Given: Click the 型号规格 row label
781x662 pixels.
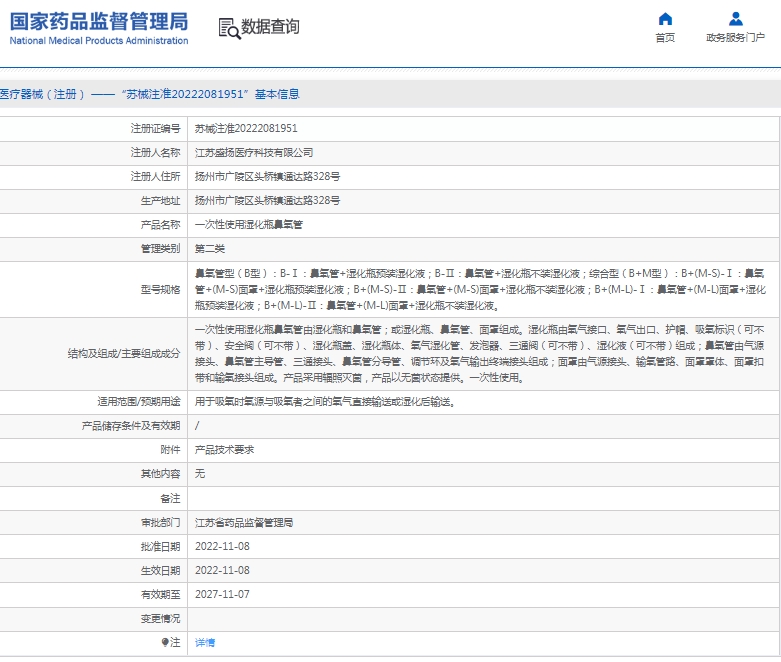Looking at the screenshot, I should [x=160, y=289].
